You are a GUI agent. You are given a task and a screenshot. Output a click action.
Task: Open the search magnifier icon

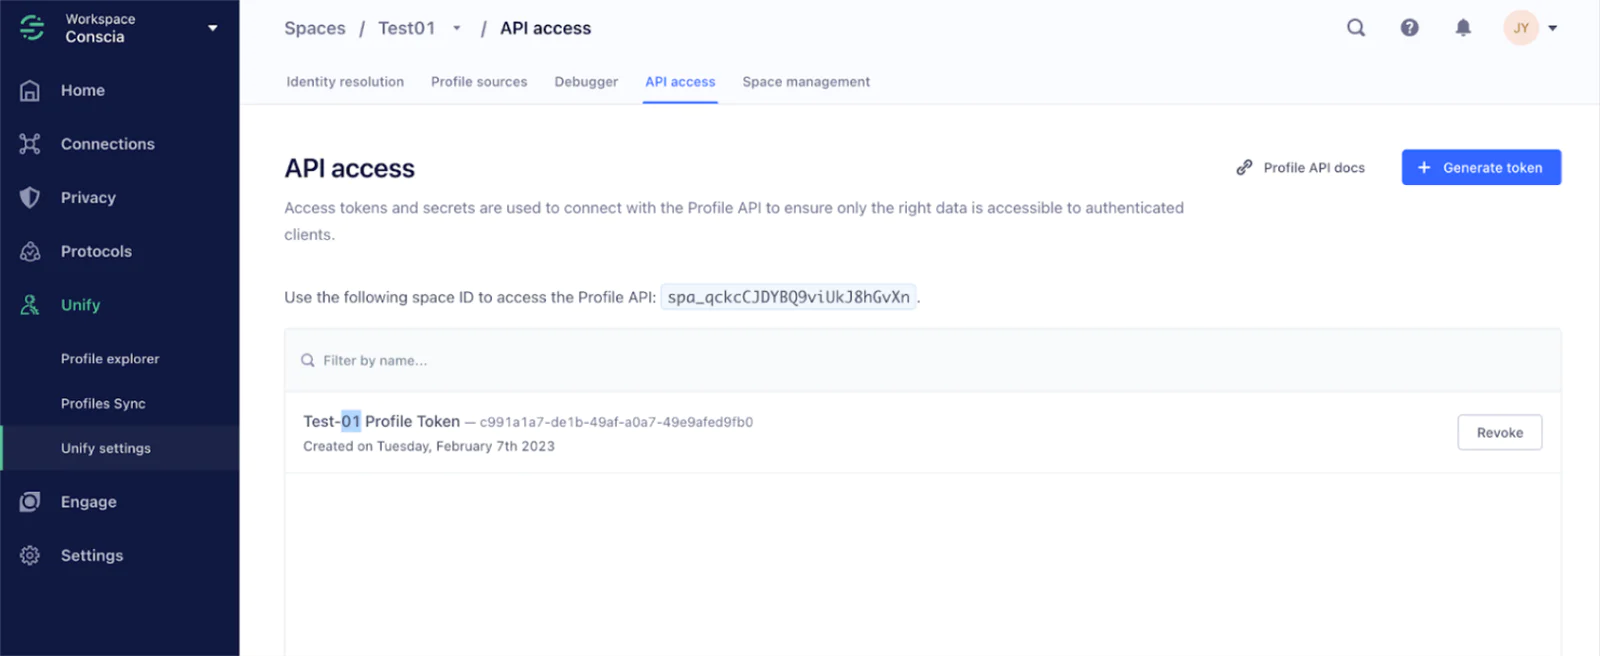click(1355, 28)
